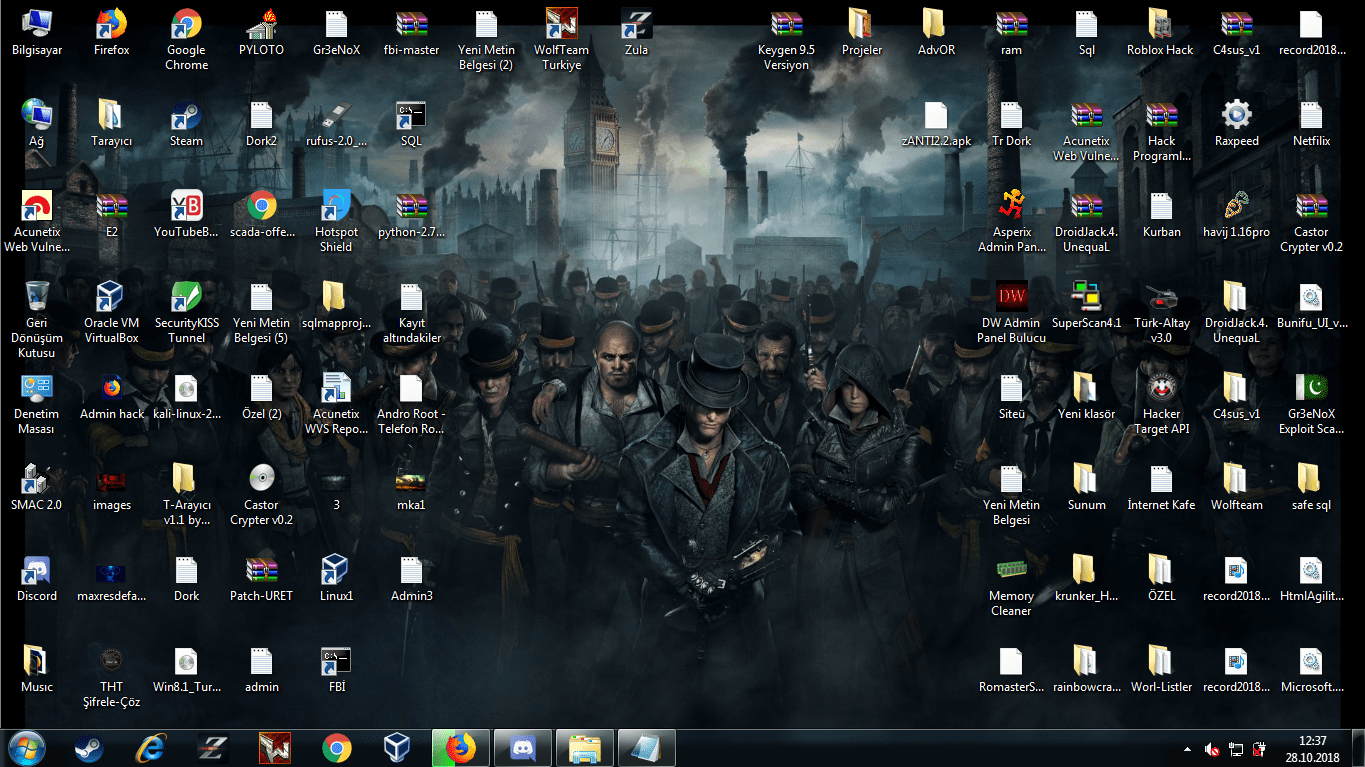This screenshot has height=767, width=1365.
Task: Open Denetim Masası control panel
Action: (x=37, y=404)
